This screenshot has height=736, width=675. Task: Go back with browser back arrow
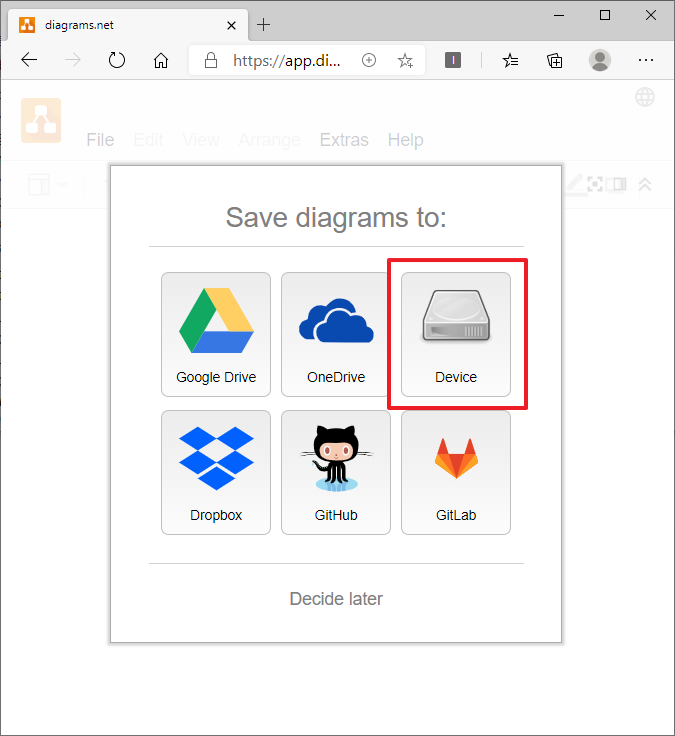click(x=29, y=60)
